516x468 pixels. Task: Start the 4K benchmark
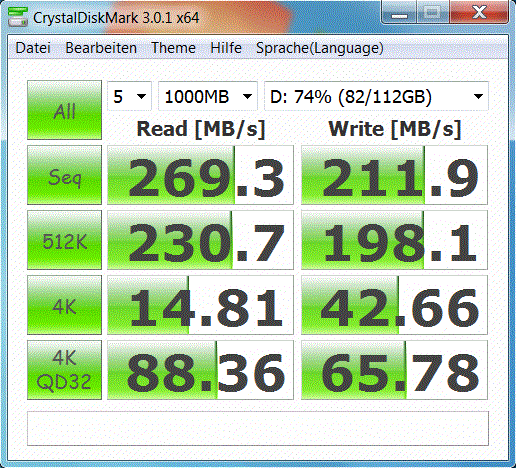click(x=64, y=305)
